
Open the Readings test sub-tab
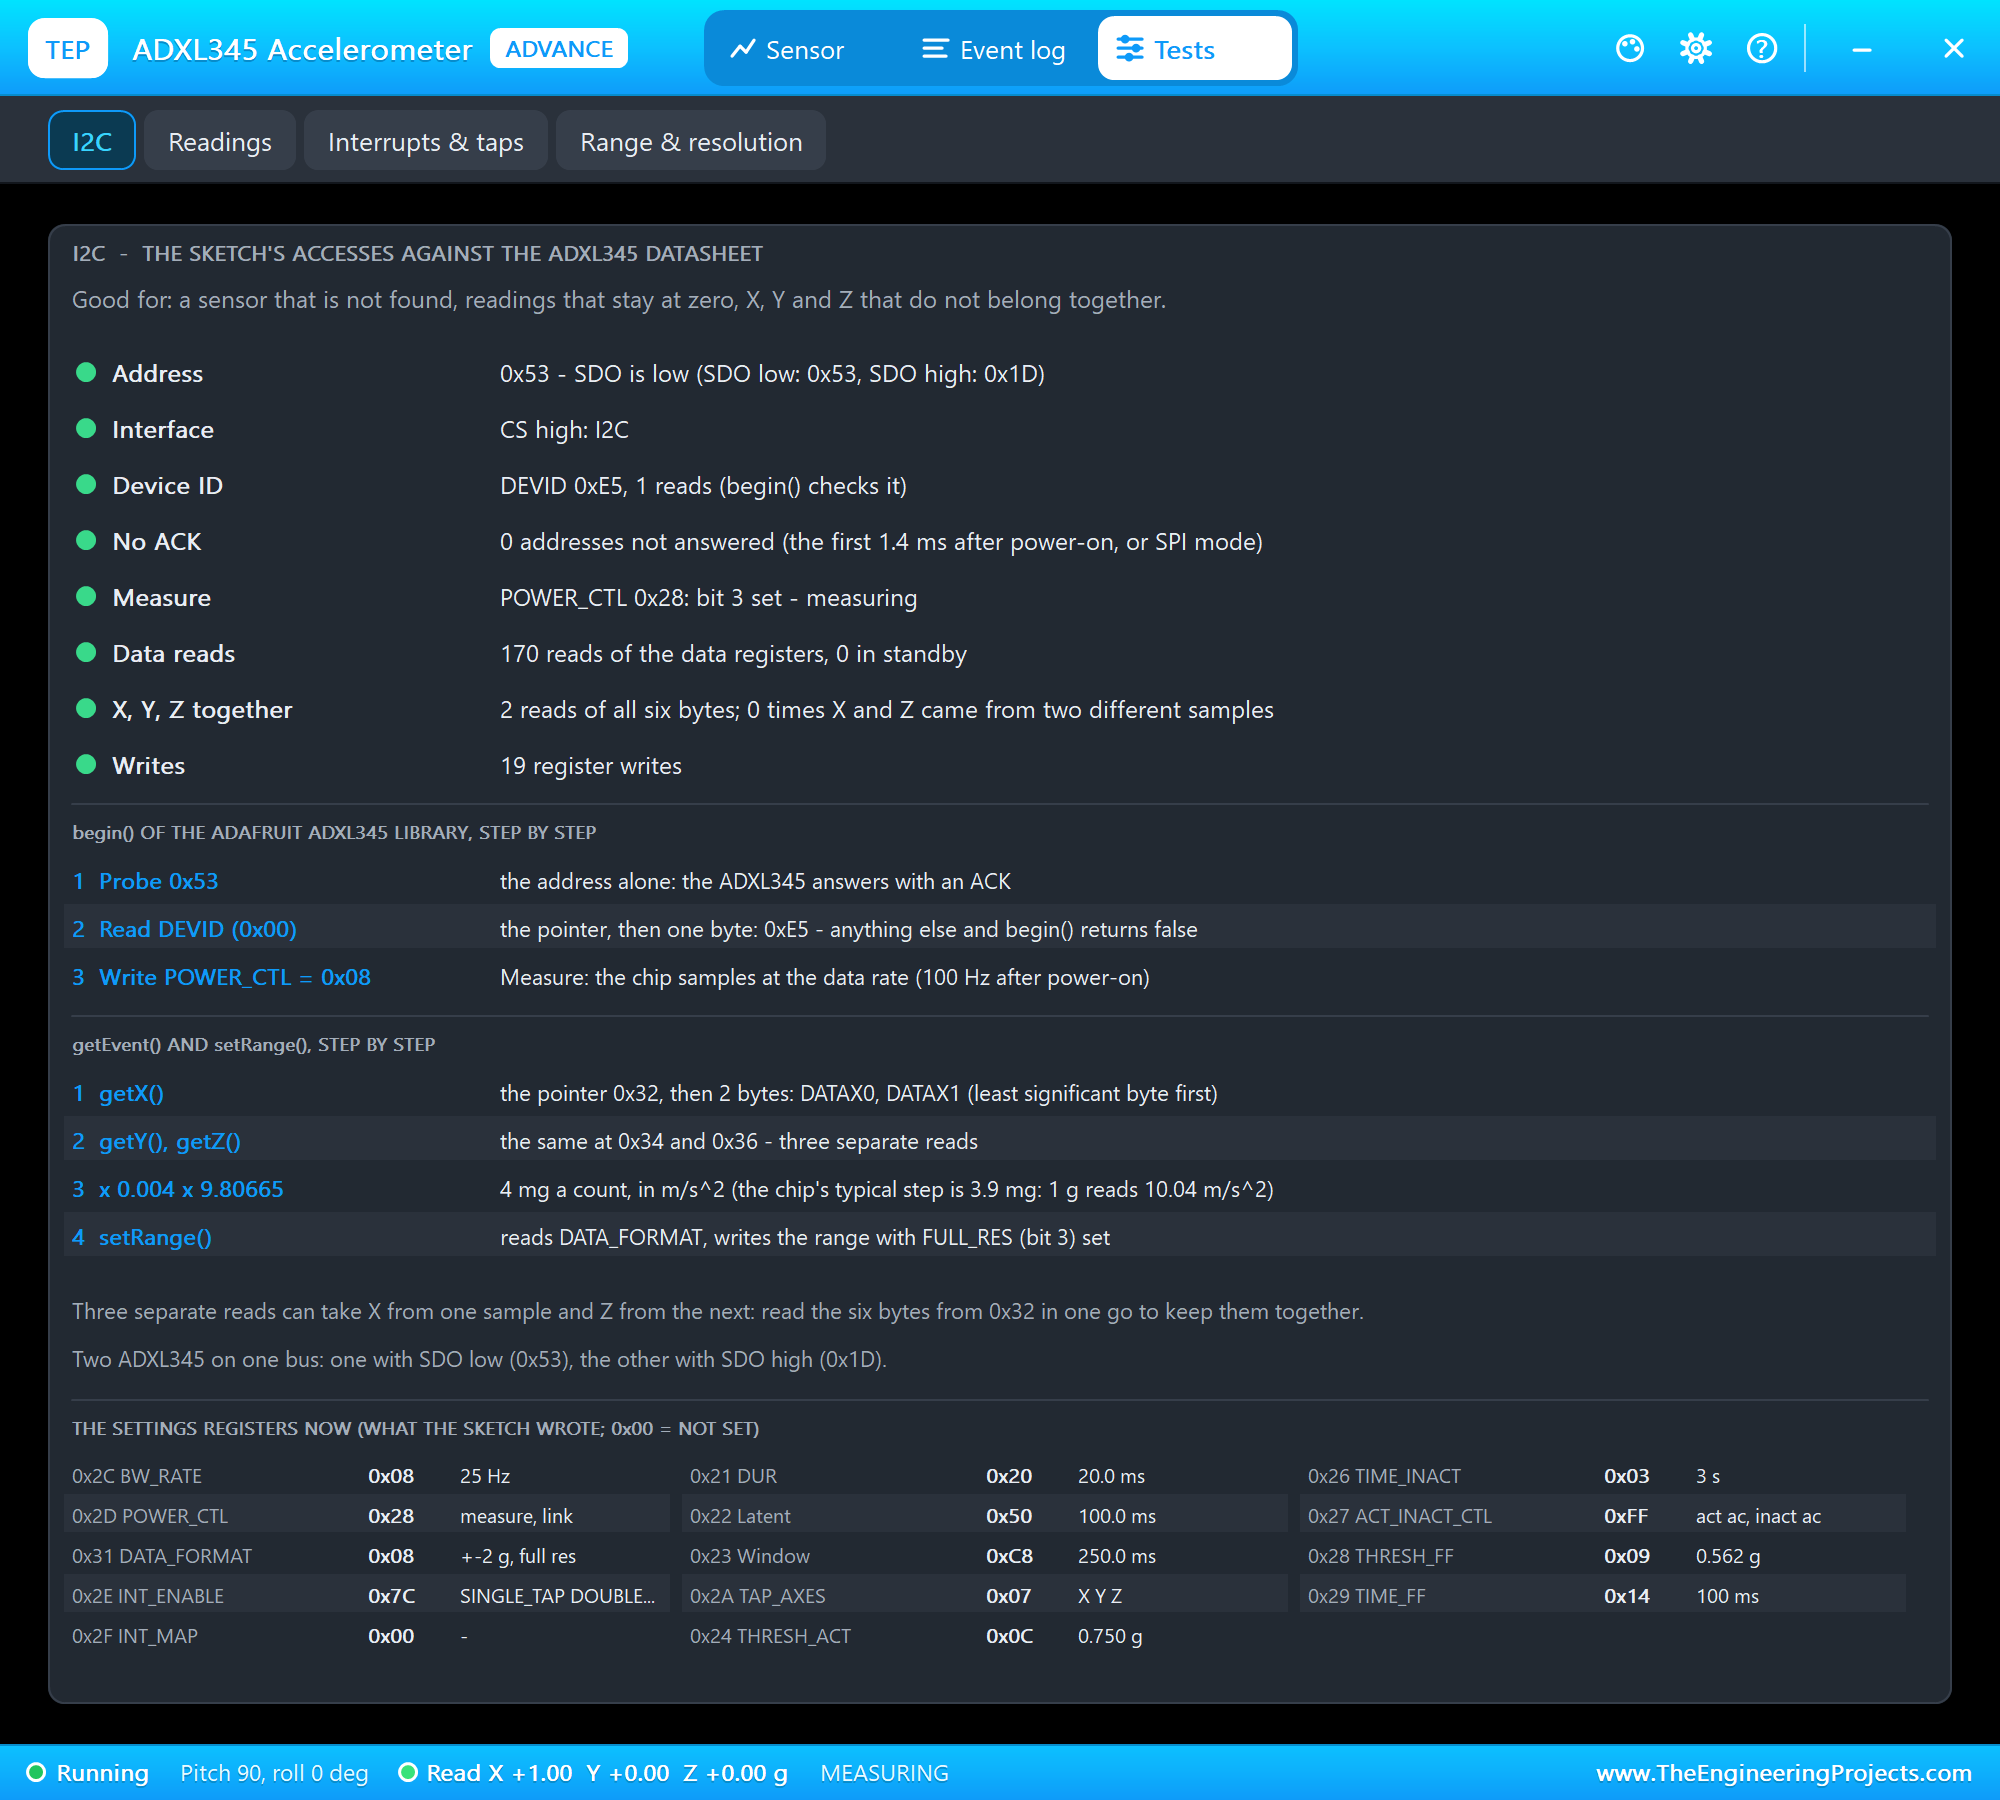[x=220, y=141]
